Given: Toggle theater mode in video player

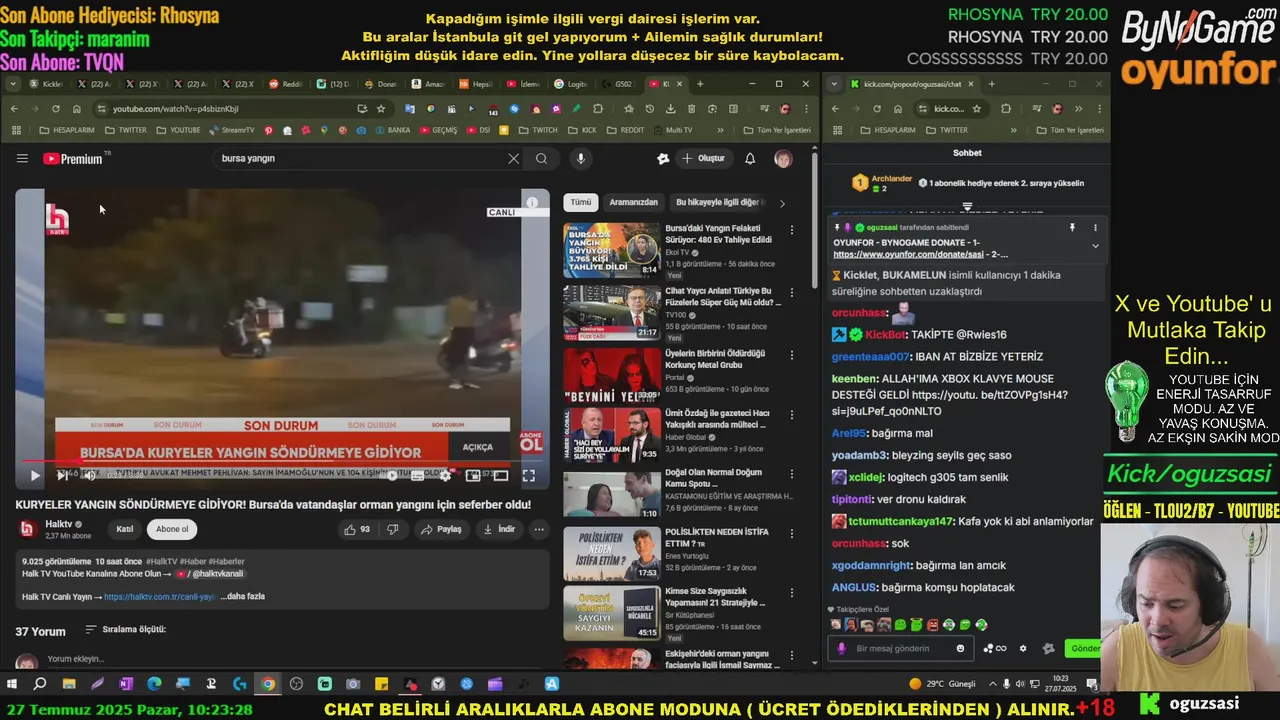Looking at the screenshot, I should tap(501, 476).
